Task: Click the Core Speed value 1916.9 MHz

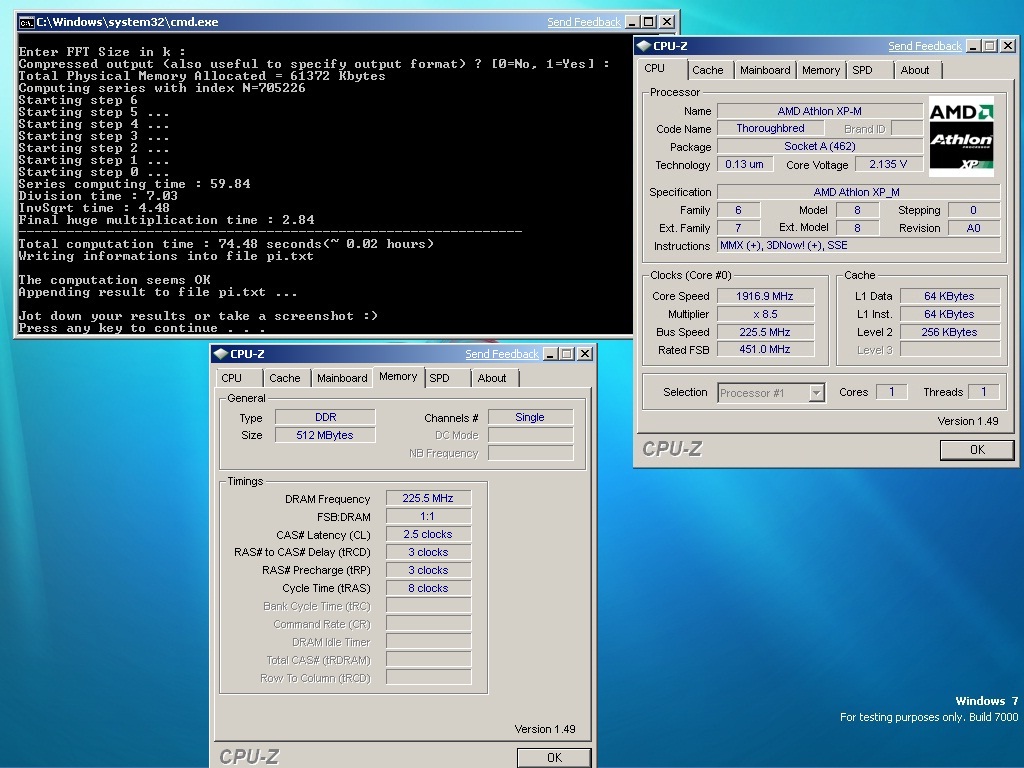Action: click(x=765, y=296)
